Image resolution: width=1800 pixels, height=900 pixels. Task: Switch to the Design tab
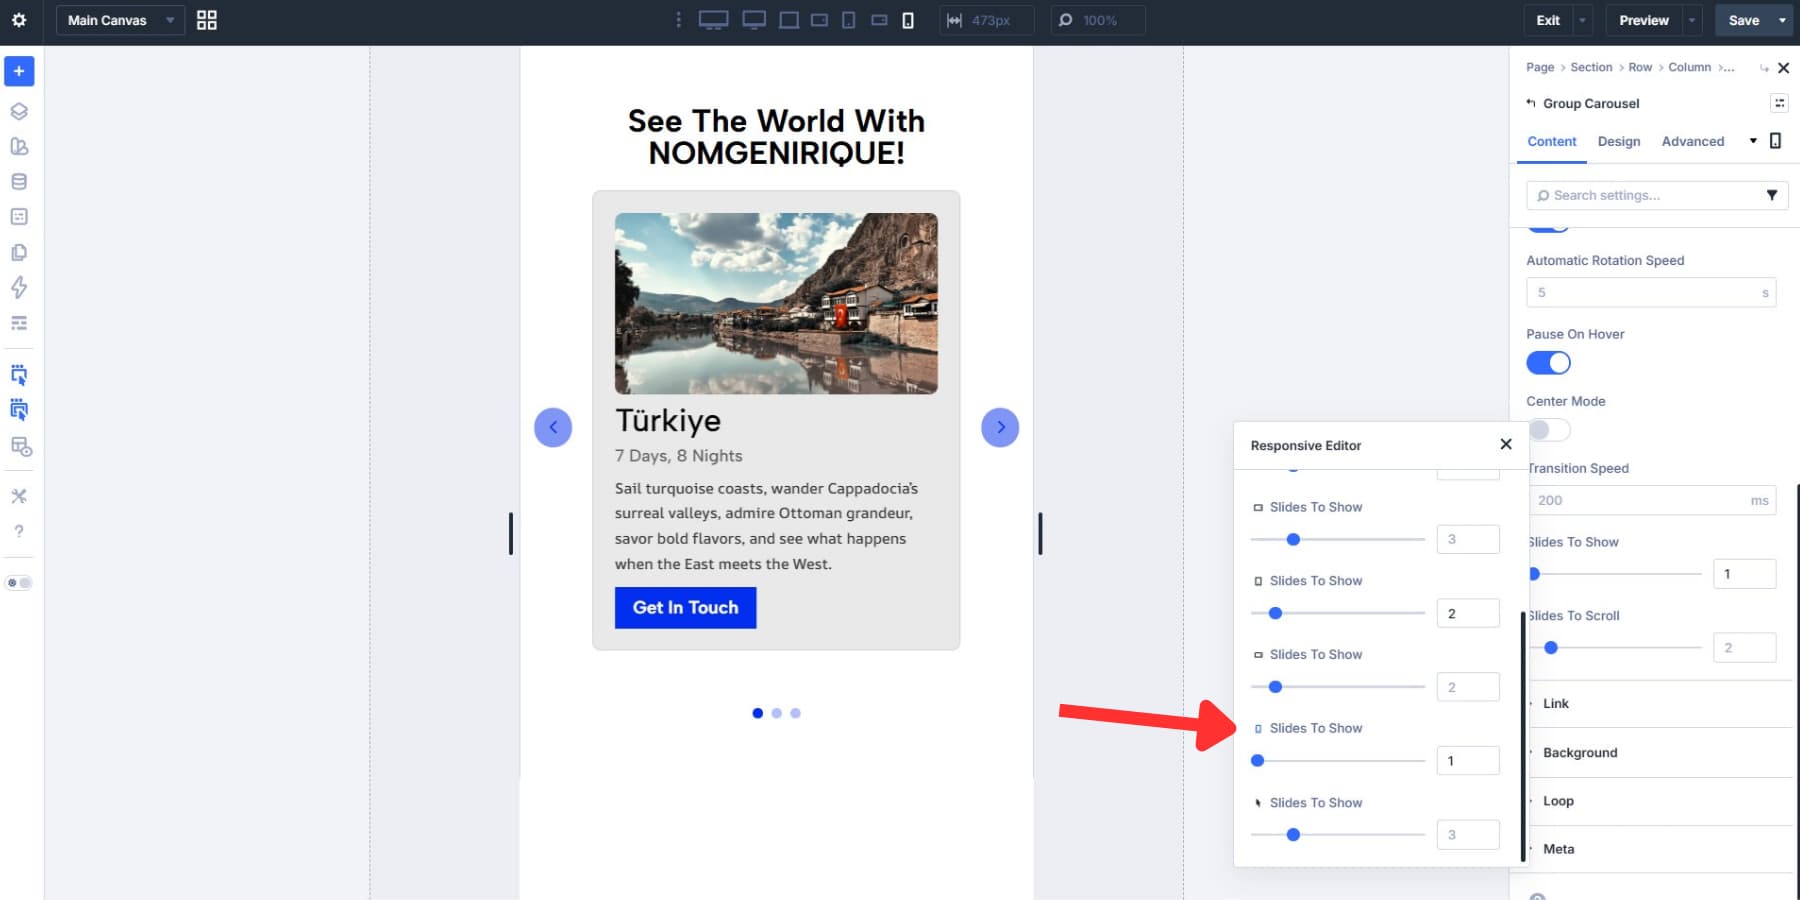[x=1619, y=141]
